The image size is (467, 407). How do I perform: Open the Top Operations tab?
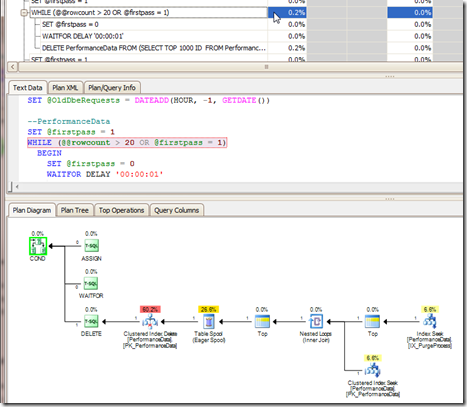click(121, 210)
